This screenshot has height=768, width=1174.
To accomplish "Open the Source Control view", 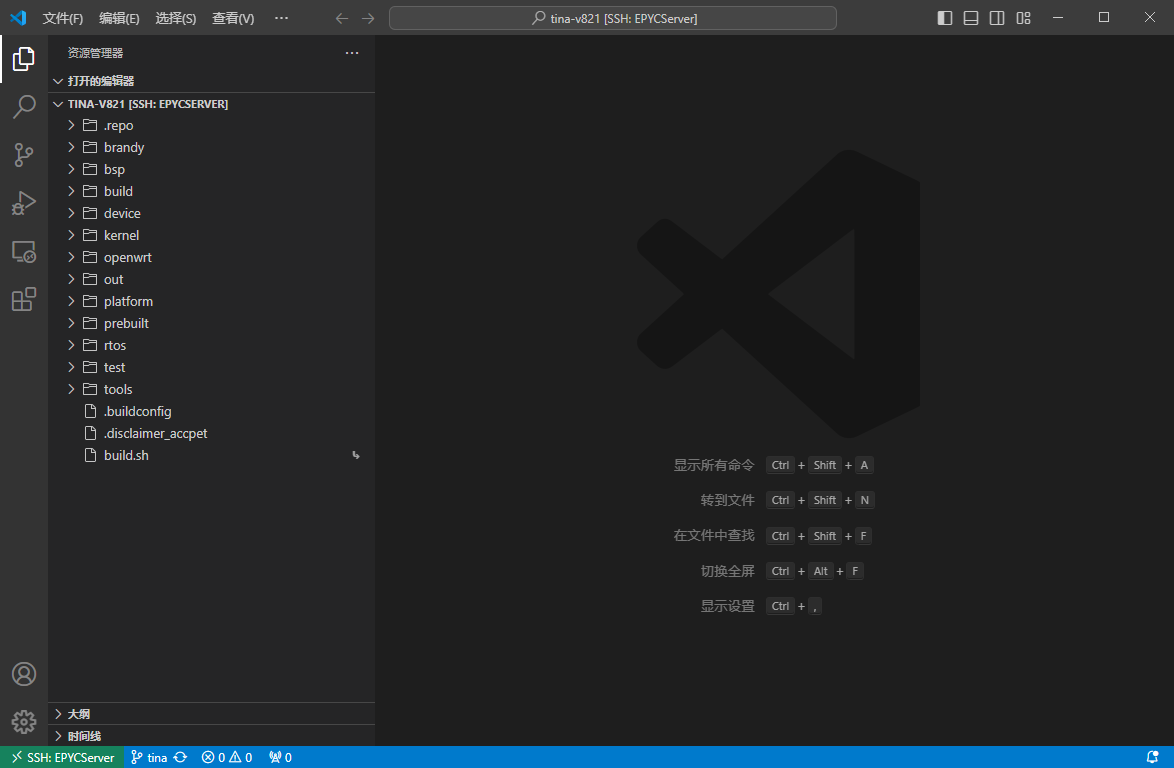I will pyautogui.click(x=24, y=155).
